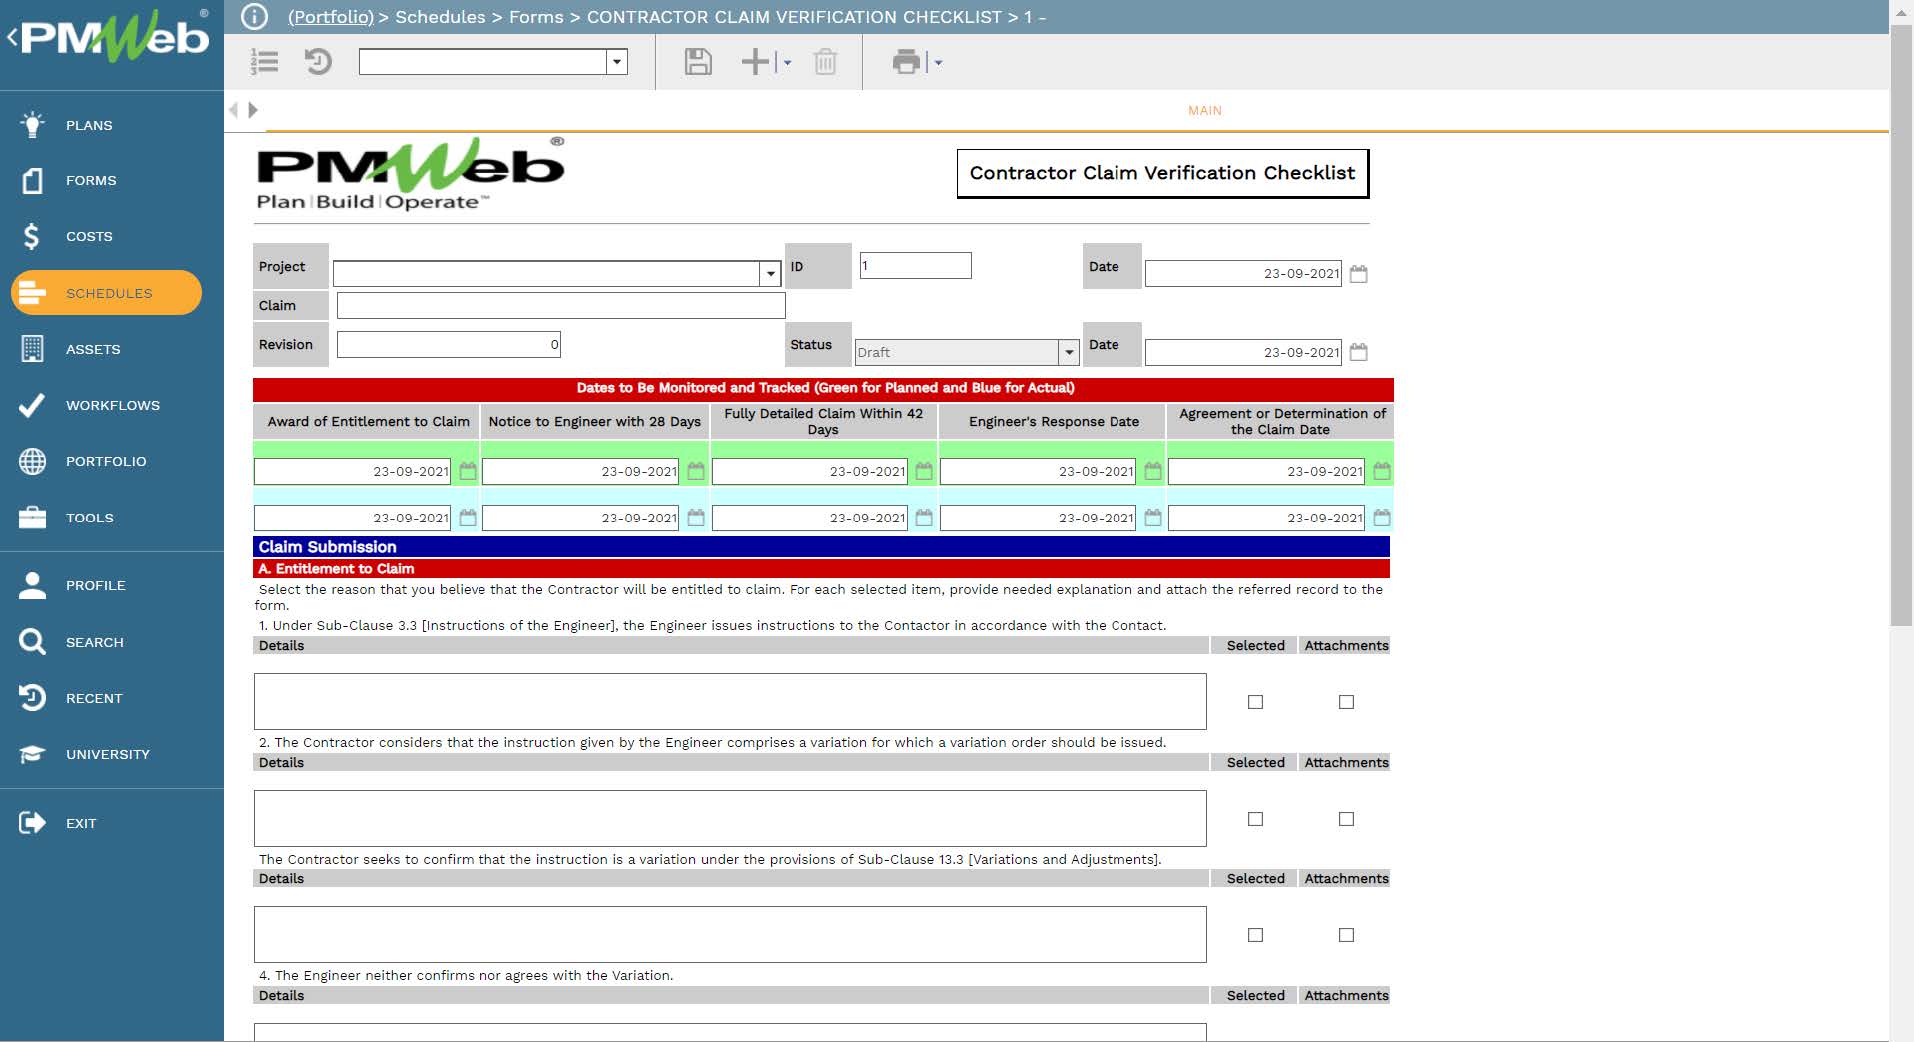The width and height of the screenshot is (1914, 1042).
Task: Click the page vertical scrollbar
Action: tap(1901, 325)
